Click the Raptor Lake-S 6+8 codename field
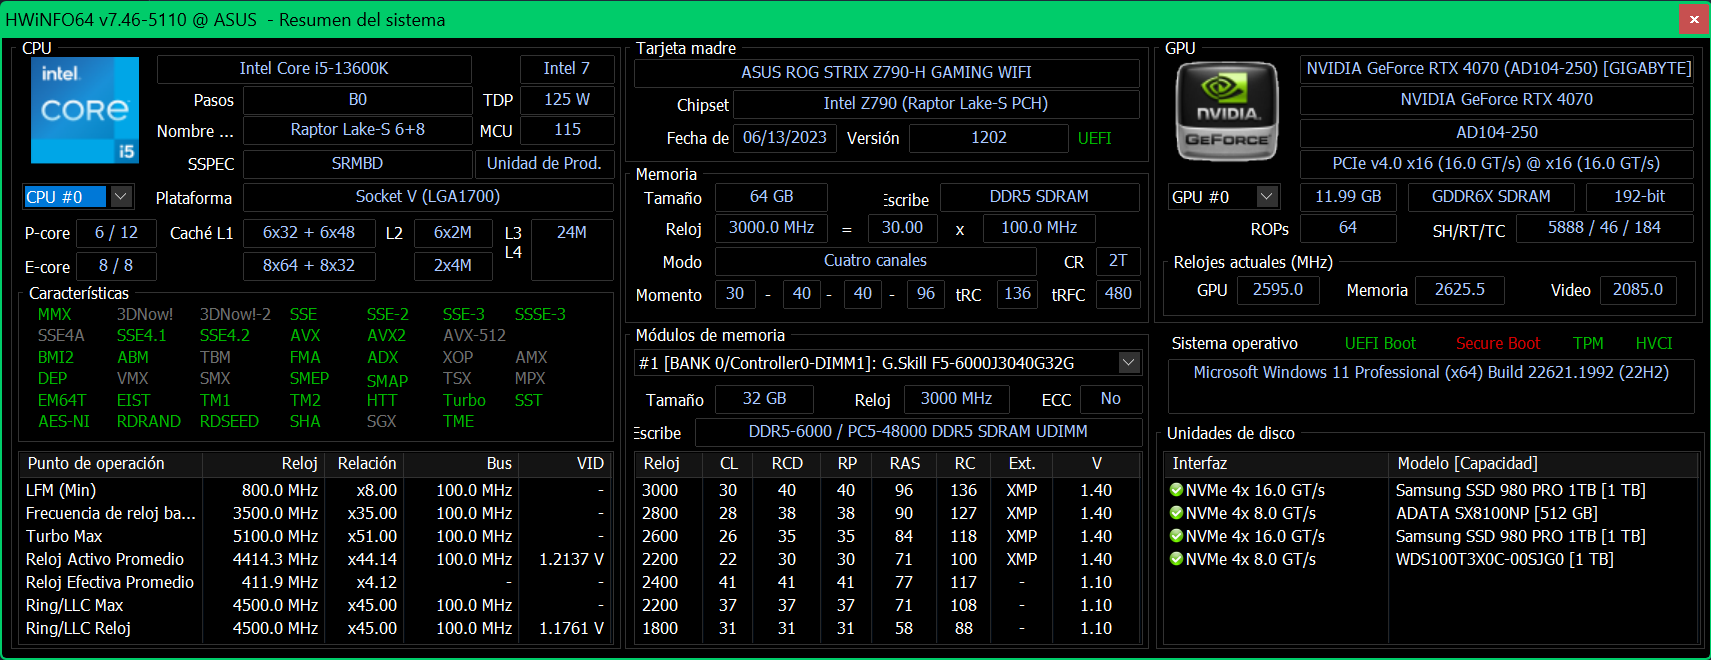This screenshot has width=1711, height=660. 357,130
